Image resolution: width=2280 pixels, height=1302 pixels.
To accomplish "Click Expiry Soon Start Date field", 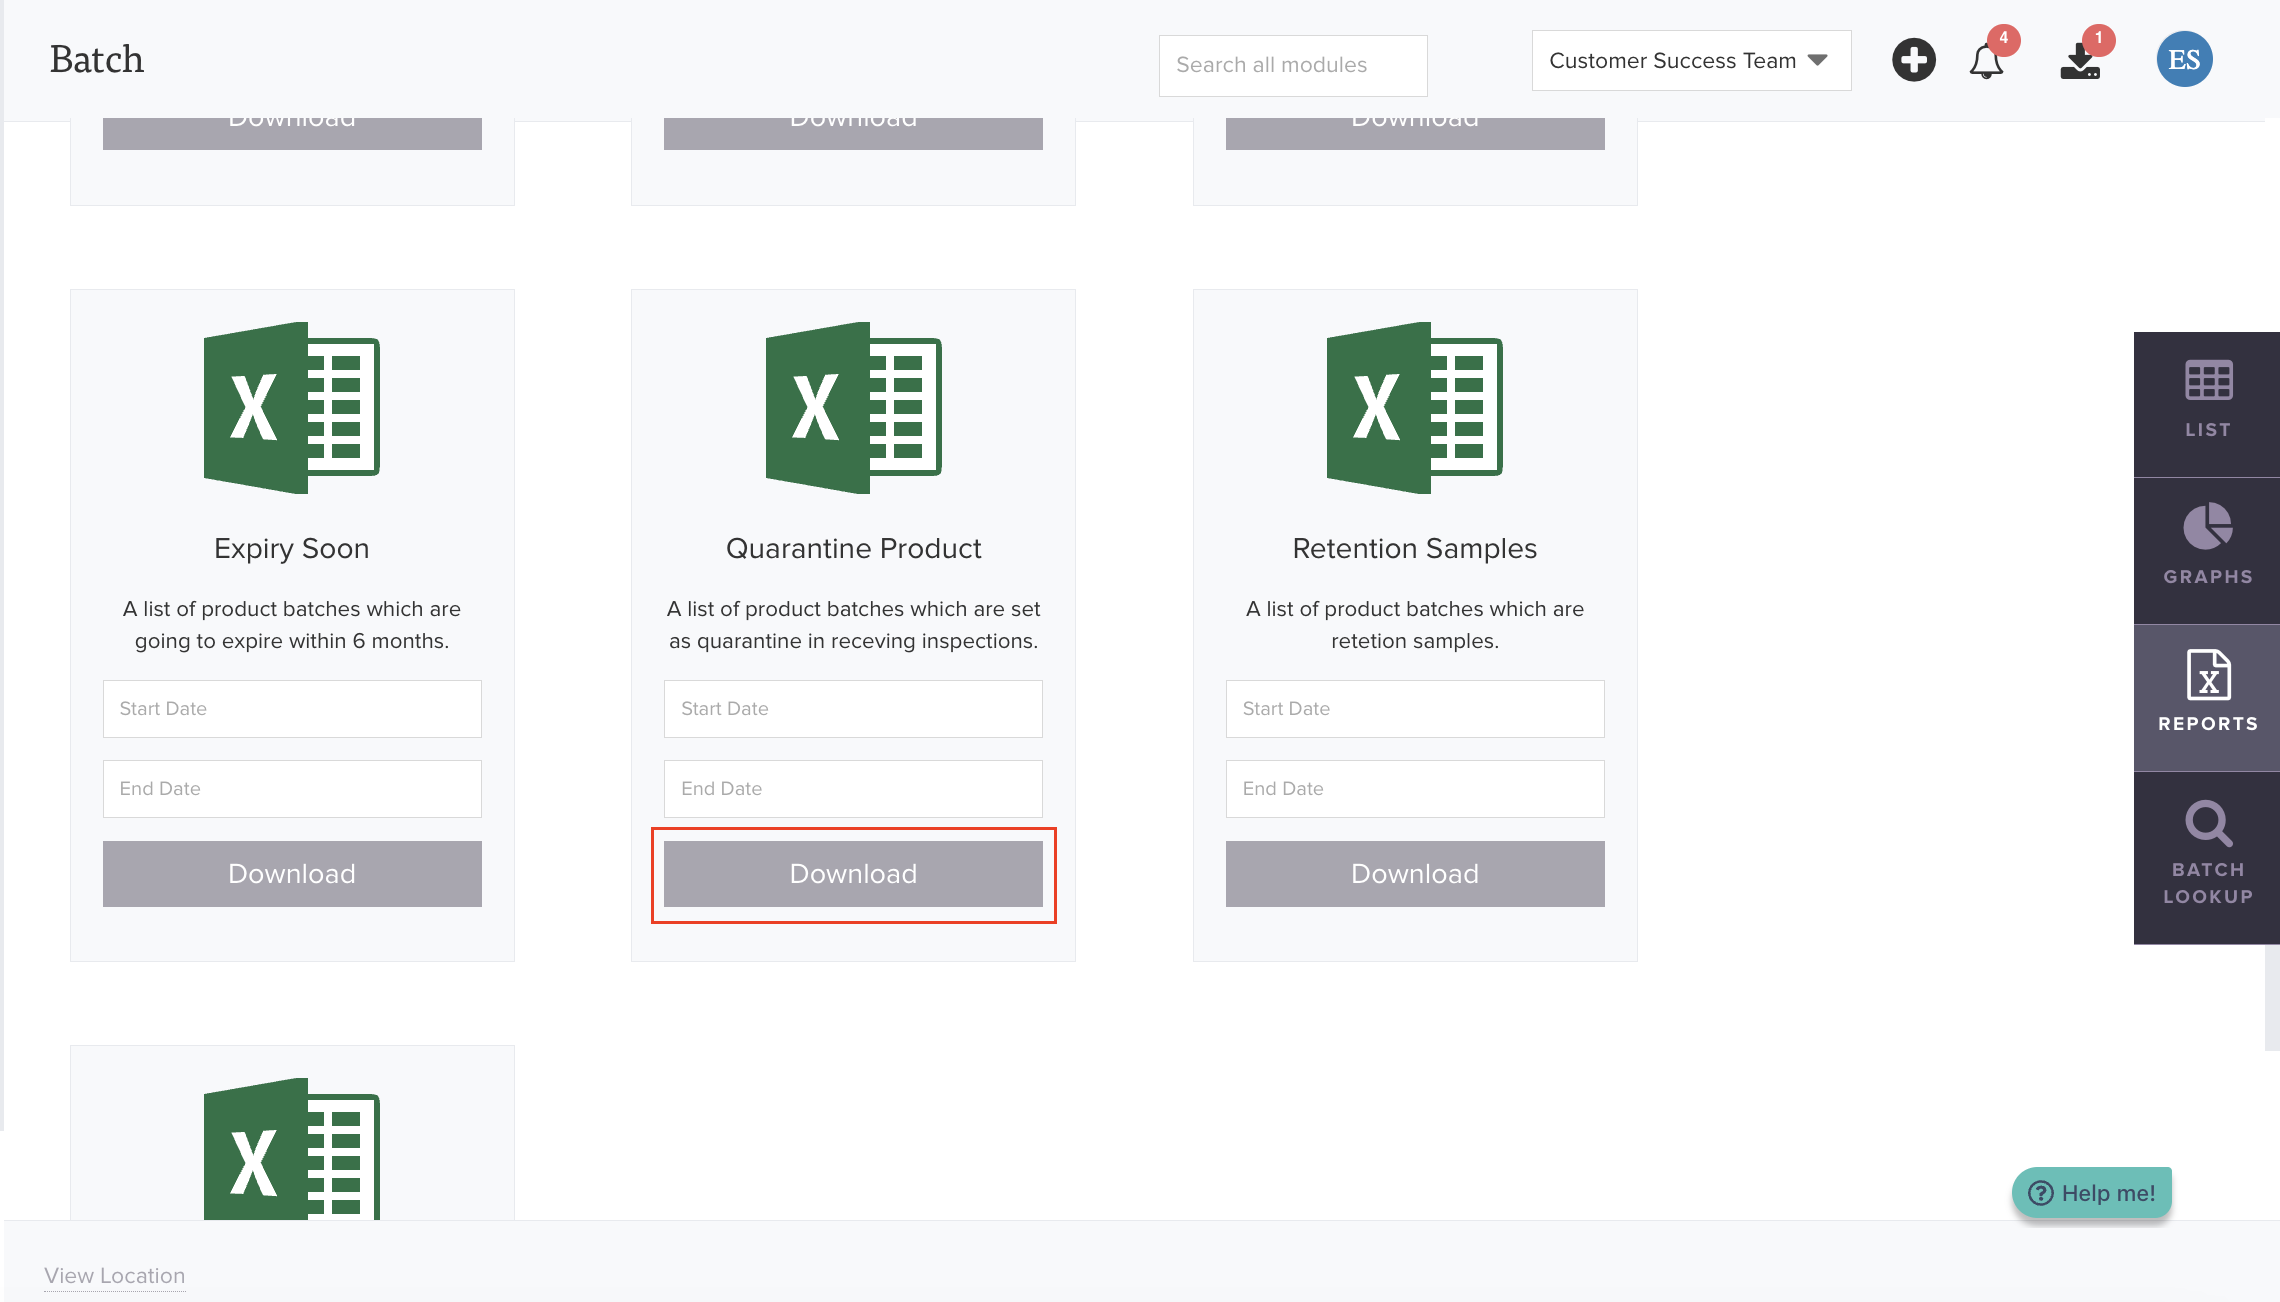I will [x=292, y=709].
